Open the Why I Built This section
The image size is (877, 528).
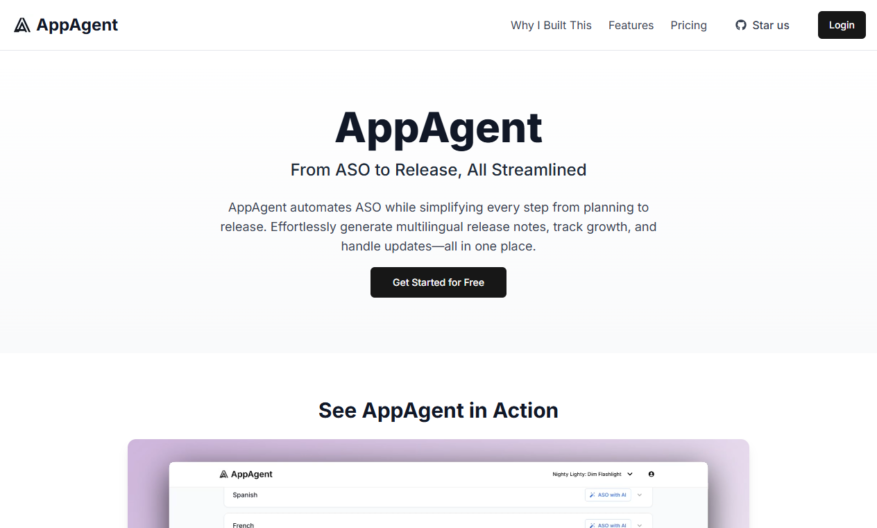(x=551, y=25)
